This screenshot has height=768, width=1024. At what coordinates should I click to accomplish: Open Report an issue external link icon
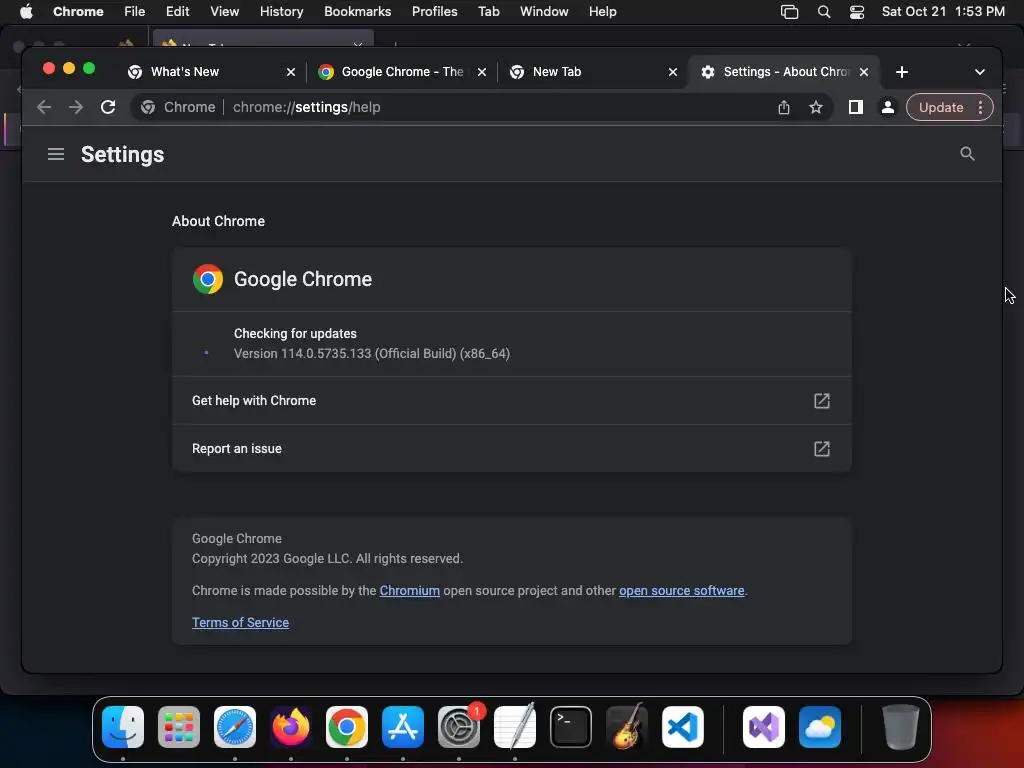coord(822,449)
